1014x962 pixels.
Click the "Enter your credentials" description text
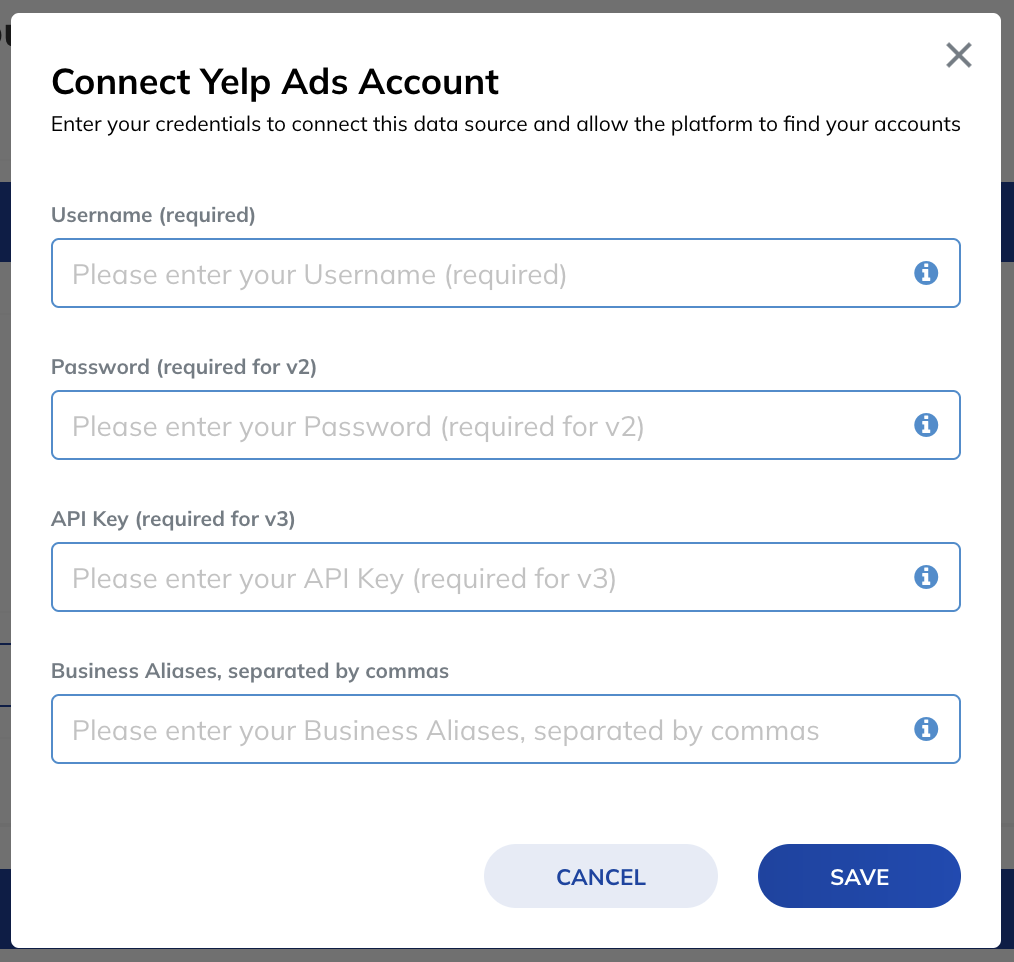[506, 123]
